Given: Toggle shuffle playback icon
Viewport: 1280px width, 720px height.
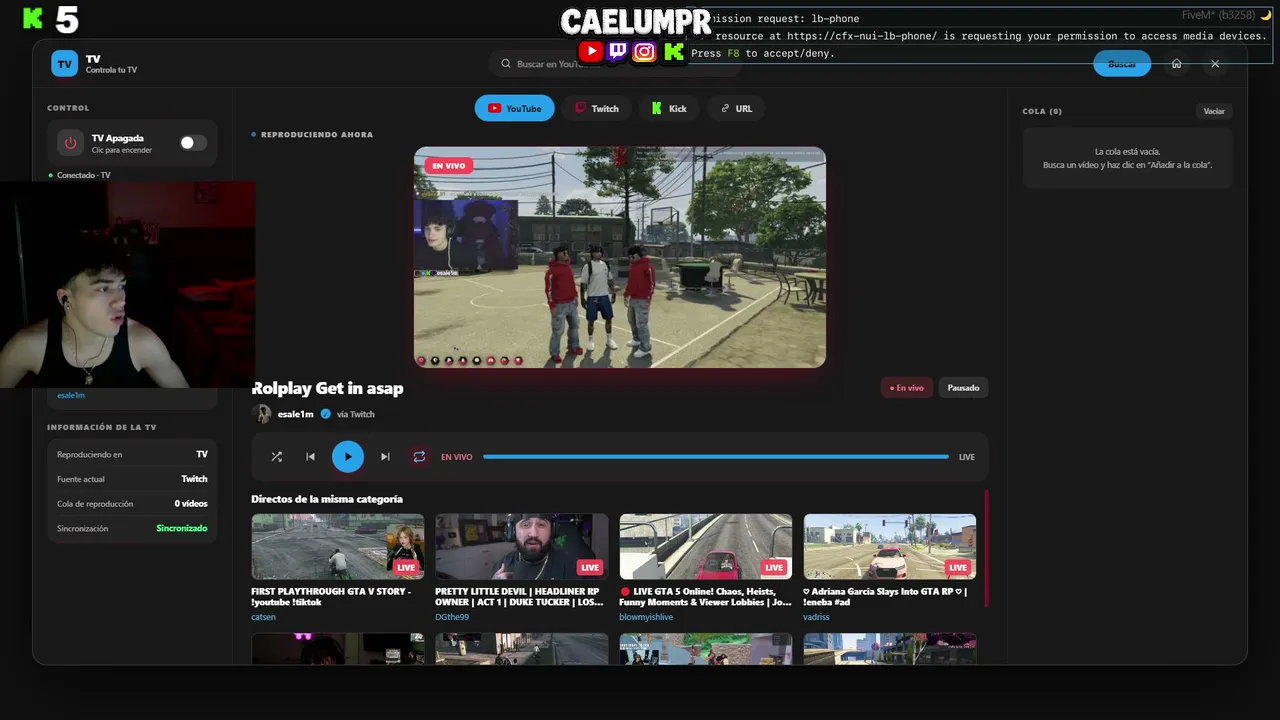Looking at the screenshot, I should pos(277,457).
